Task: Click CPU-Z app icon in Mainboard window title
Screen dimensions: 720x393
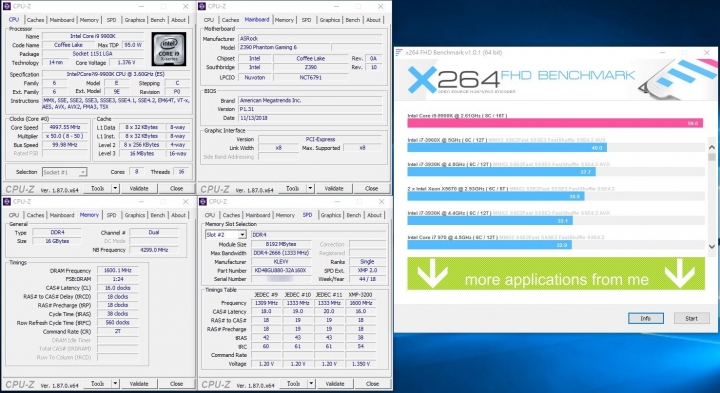Action: pyautogui.click(x=202, y=6)
